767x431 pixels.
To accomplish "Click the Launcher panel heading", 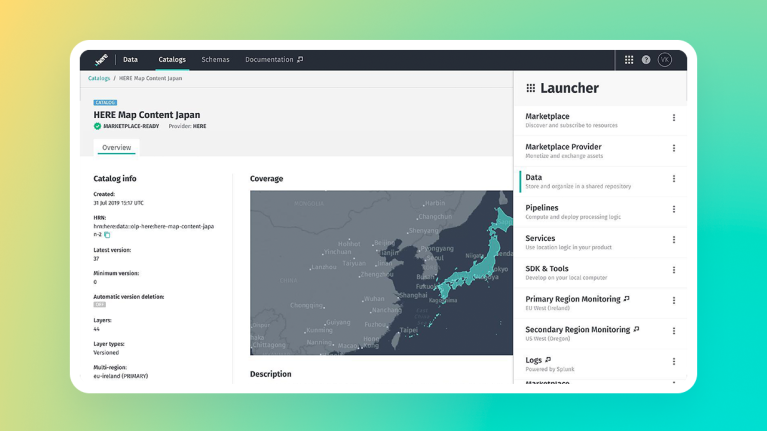I will [x=569, y=88].
